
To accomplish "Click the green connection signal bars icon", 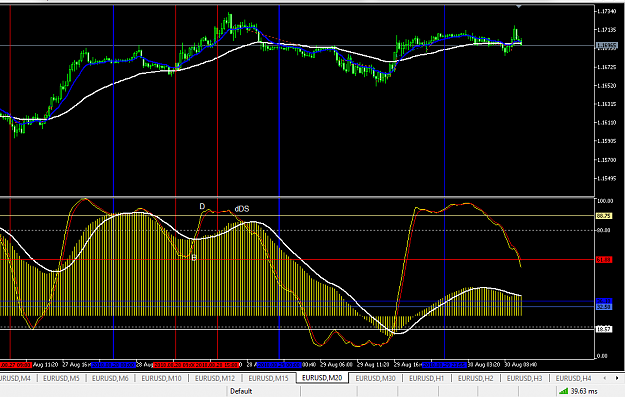I will point(563,391).
